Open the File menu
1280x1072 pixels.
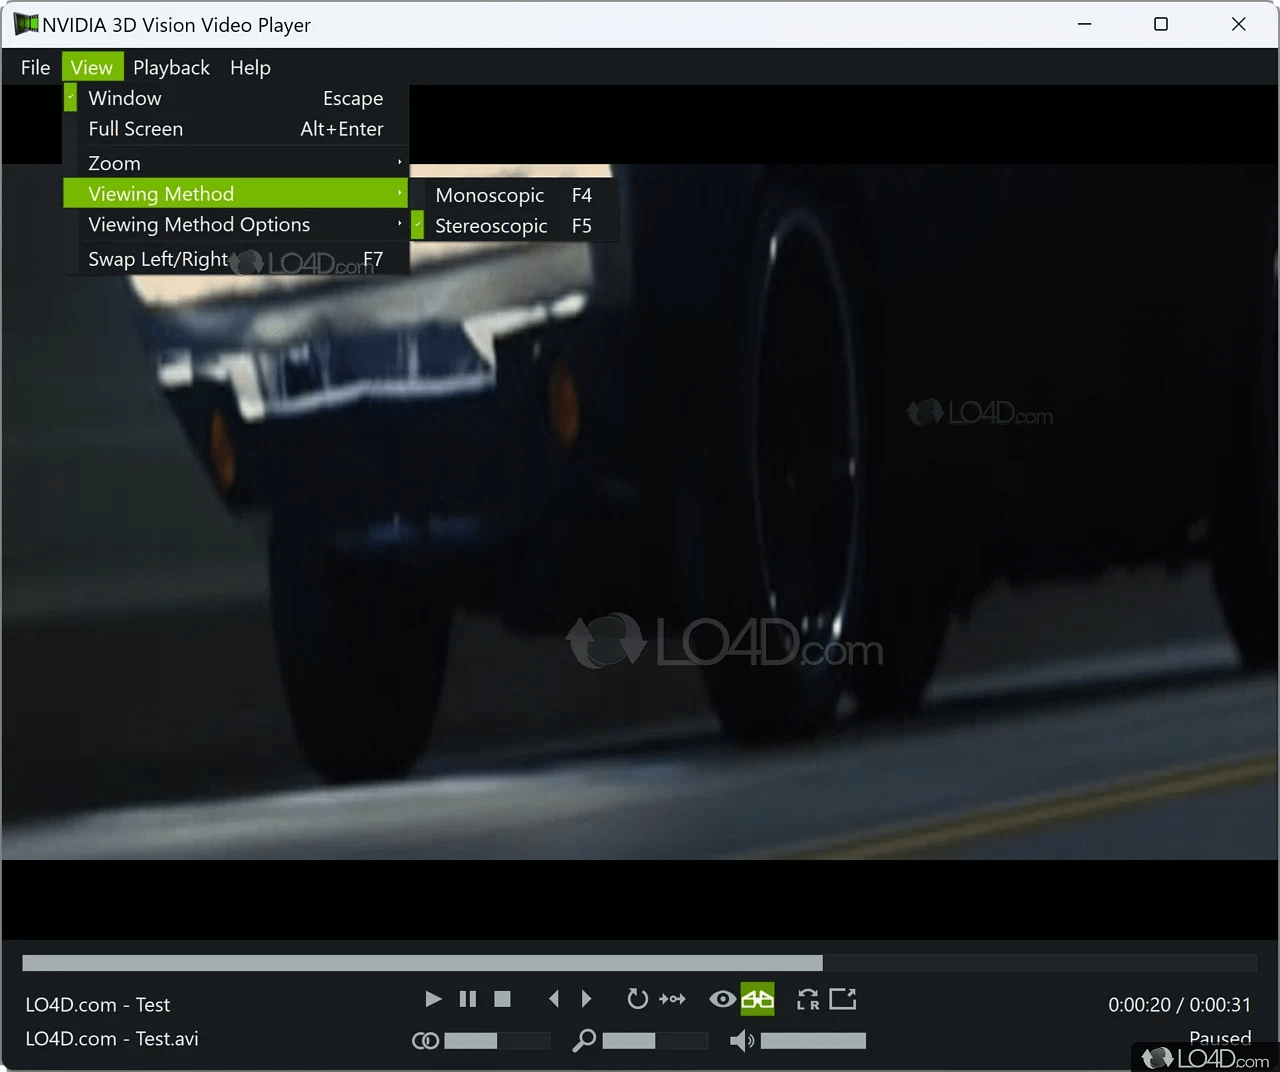coord(35,67)
